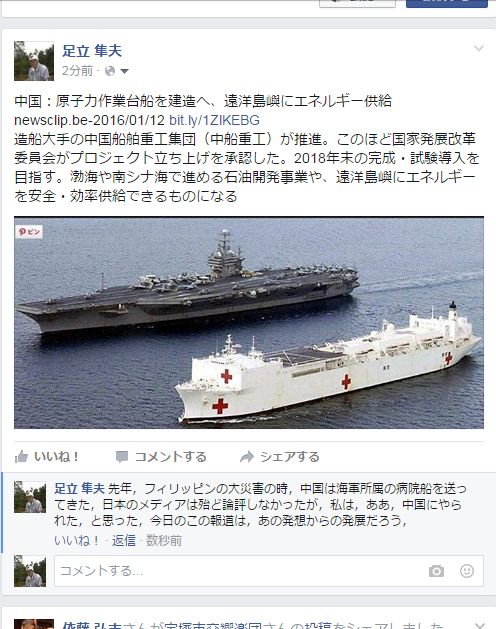Open the bit.ly/1ZIKEBG link
The height and width of the screenshot is (629, 496).
(214, 120)
